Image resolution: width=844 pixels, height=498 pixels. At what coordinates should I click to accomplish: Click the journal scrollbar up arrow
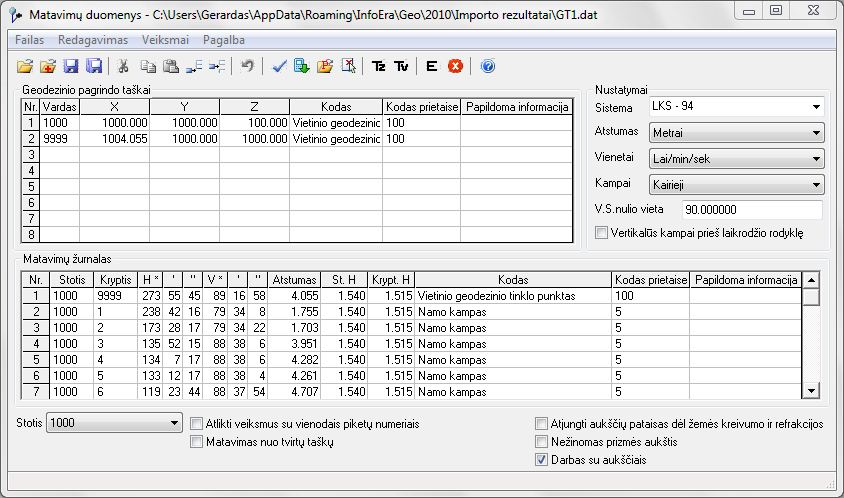811,280
